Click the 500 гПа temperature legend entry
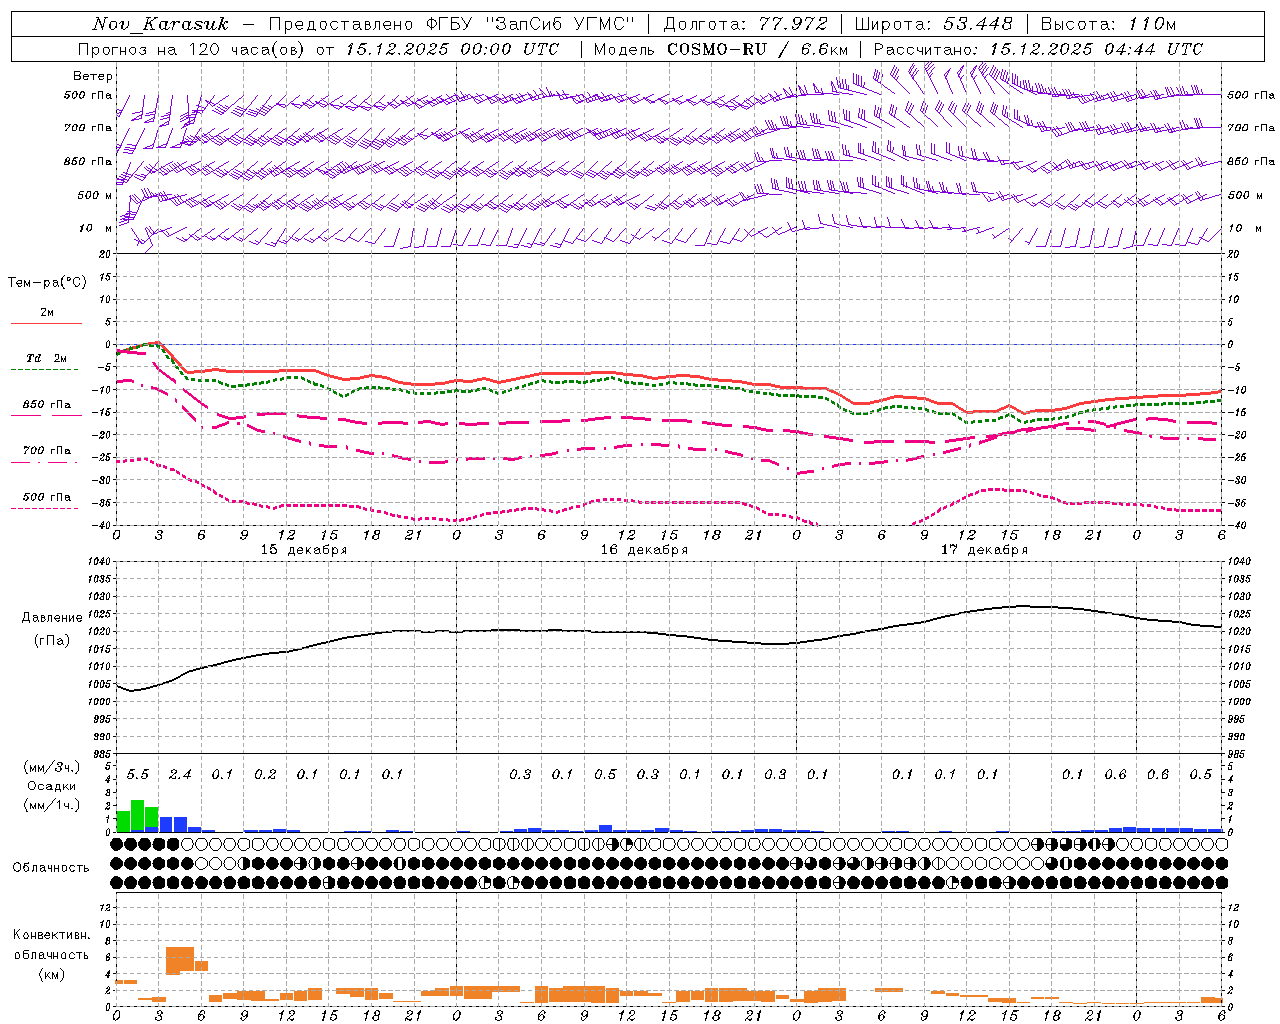The height and width of the screenshot is (1024, 1280). click(47, 497)
